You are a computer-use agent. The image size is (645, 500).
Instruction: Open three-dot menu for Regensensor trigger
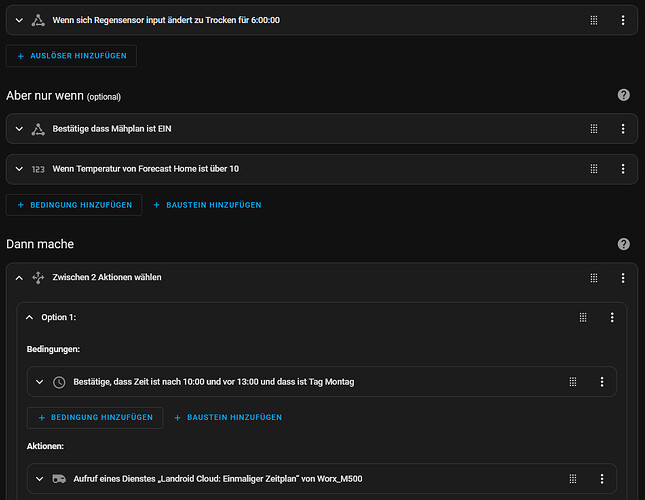click(622, 19)
